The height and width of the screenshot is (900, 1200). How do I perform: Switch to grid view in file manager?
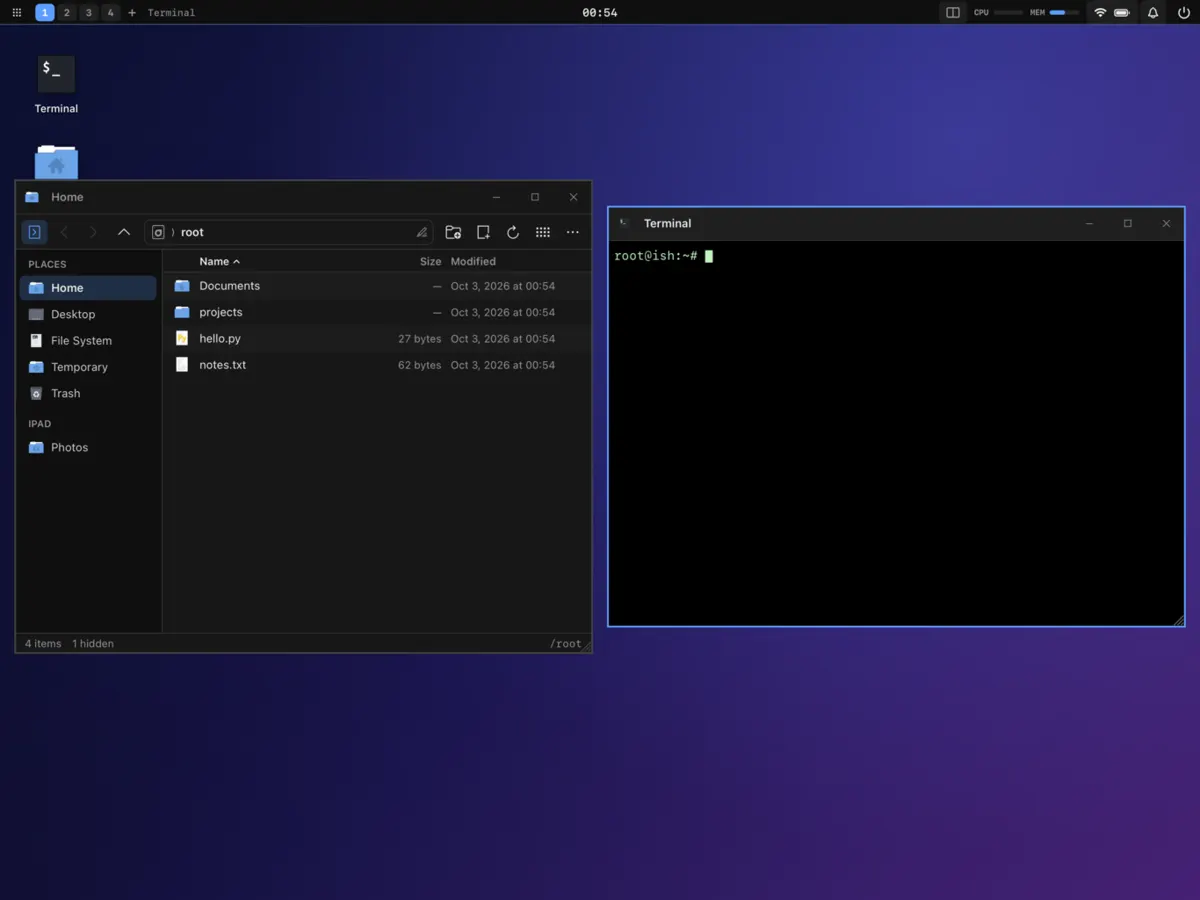[x=543, y=232]
